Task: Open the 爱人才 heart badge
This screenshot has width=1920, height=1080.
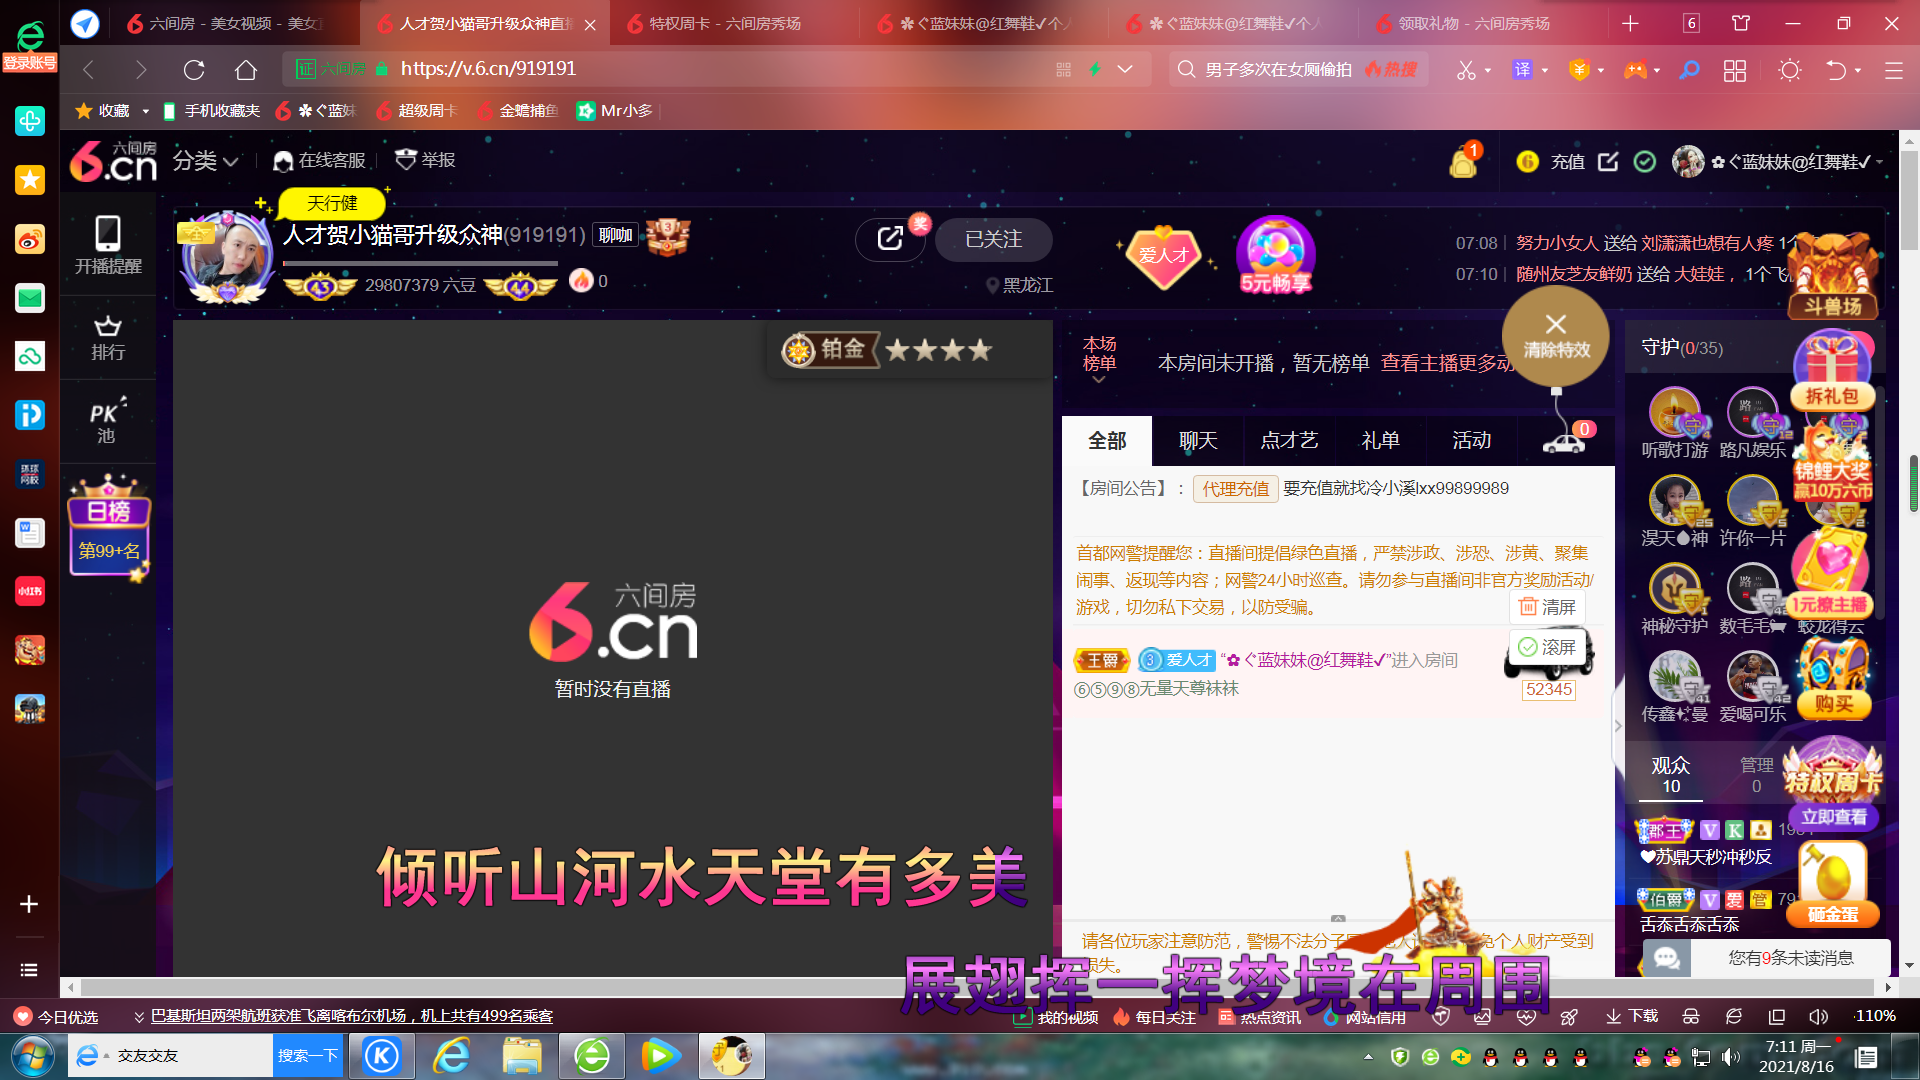Action: pyautogui.click(x=1163, y=256)
